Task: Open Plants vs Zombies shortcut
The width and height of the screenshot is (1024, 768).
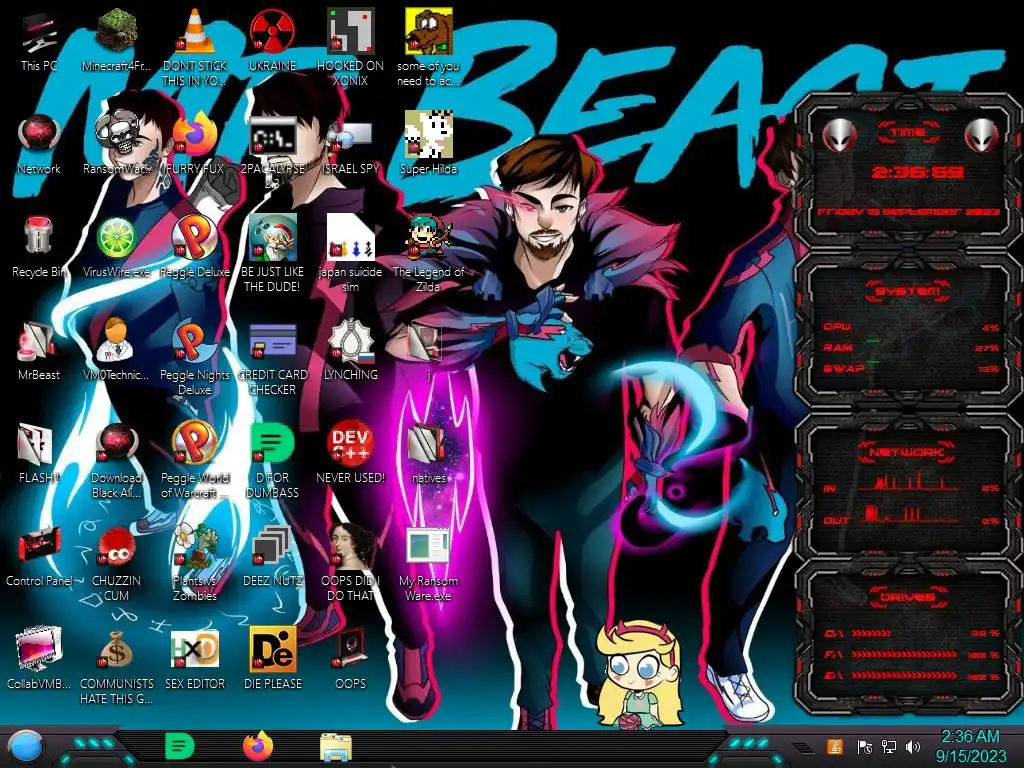Action: (x=195, y=546)
